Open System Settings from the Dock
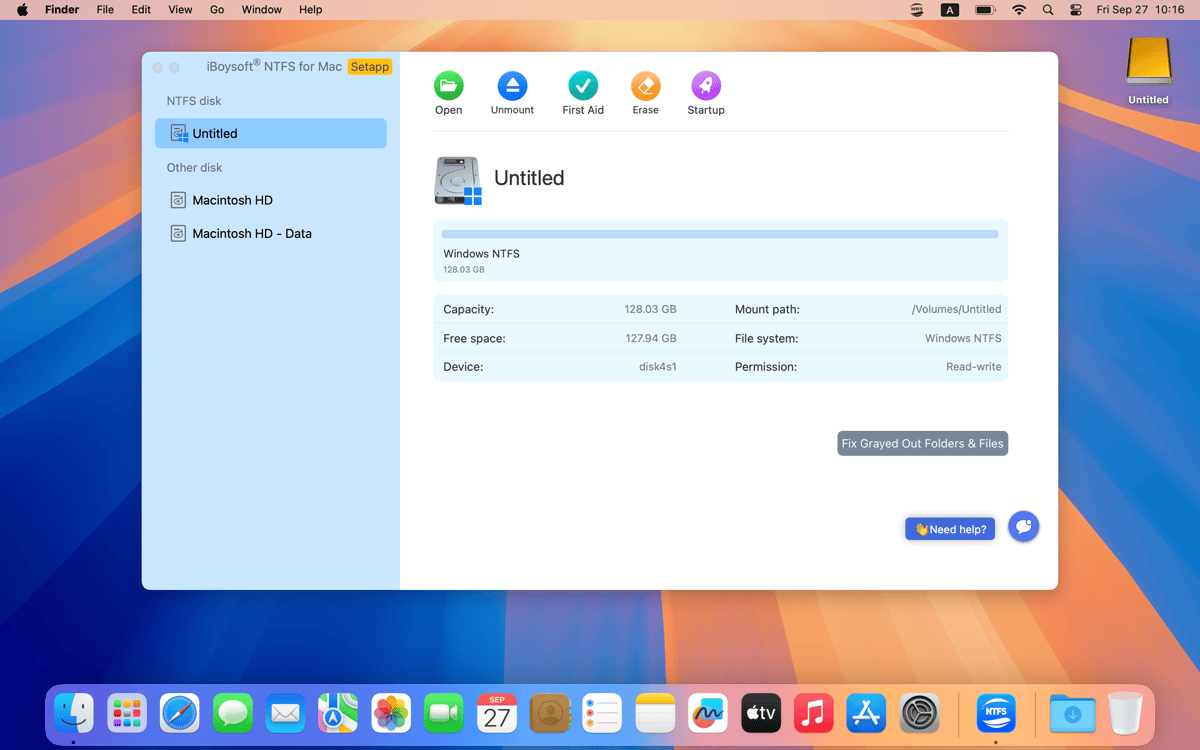Image resolution: width=1200 pixels, height=750 pixels. click(919, 714)
